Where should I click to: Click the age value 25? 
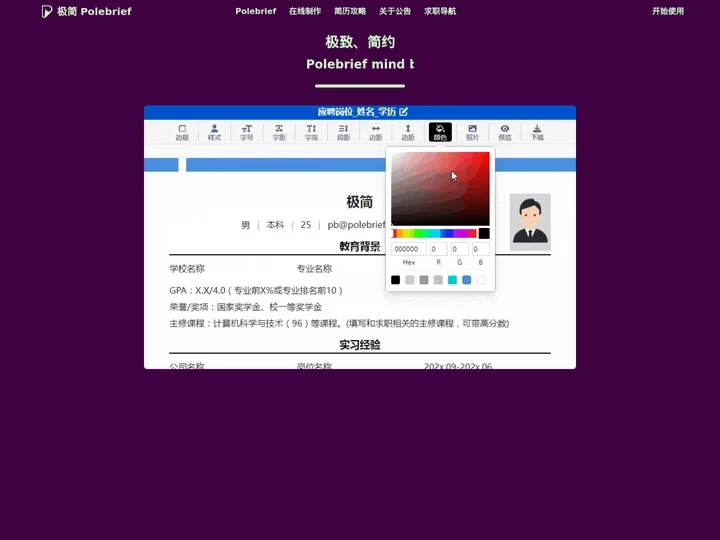click(x=305, y=225)
